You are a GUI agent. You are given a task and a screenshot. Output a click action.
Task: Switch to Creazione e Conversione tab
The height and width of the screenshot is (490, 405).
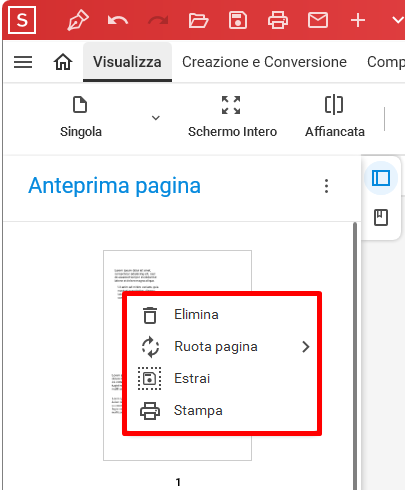(264, 62)
